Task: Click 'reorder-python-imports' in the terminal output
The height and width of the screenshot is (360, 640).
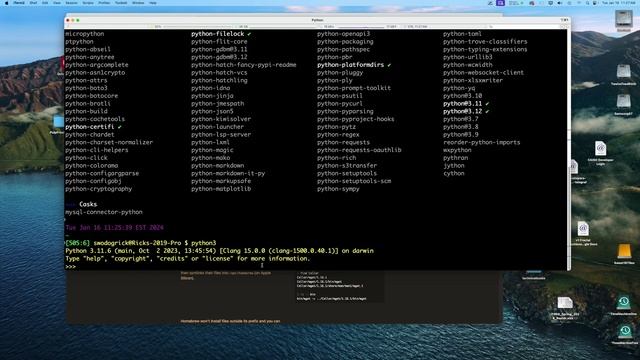Action: tap(482, 142)
